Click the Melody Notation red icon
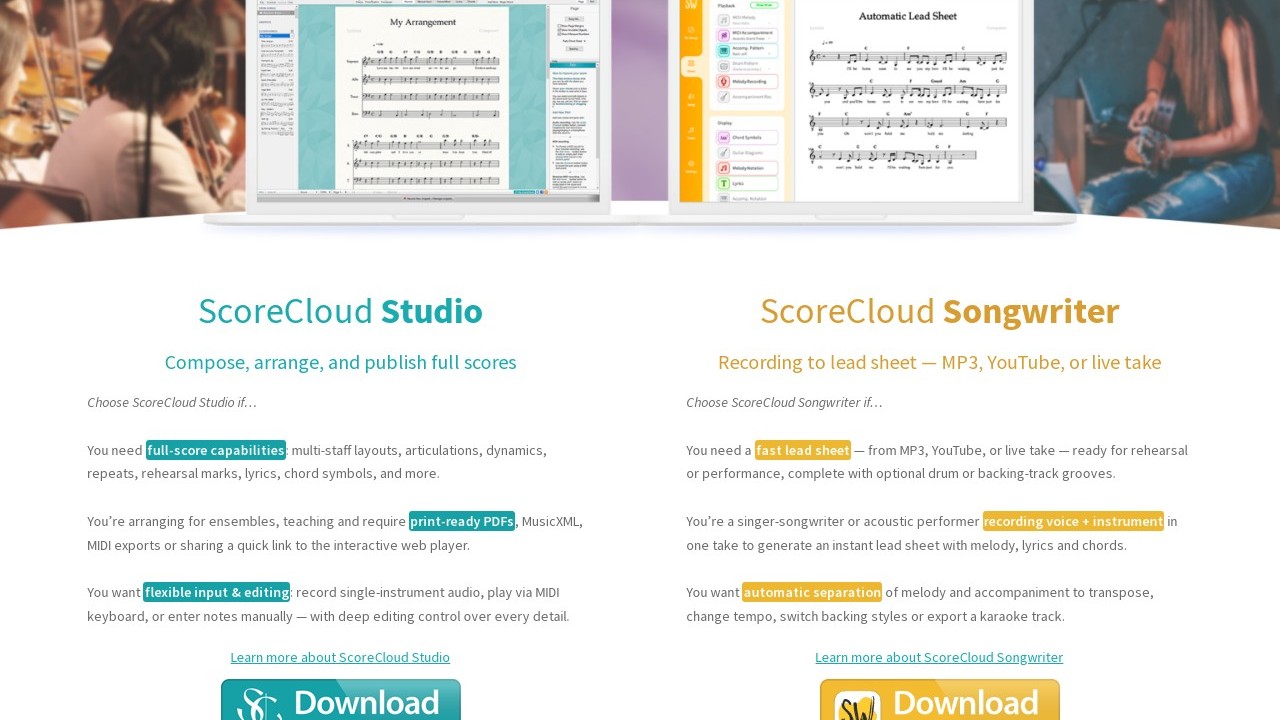 pyautogui.click(x=723, y=168)
